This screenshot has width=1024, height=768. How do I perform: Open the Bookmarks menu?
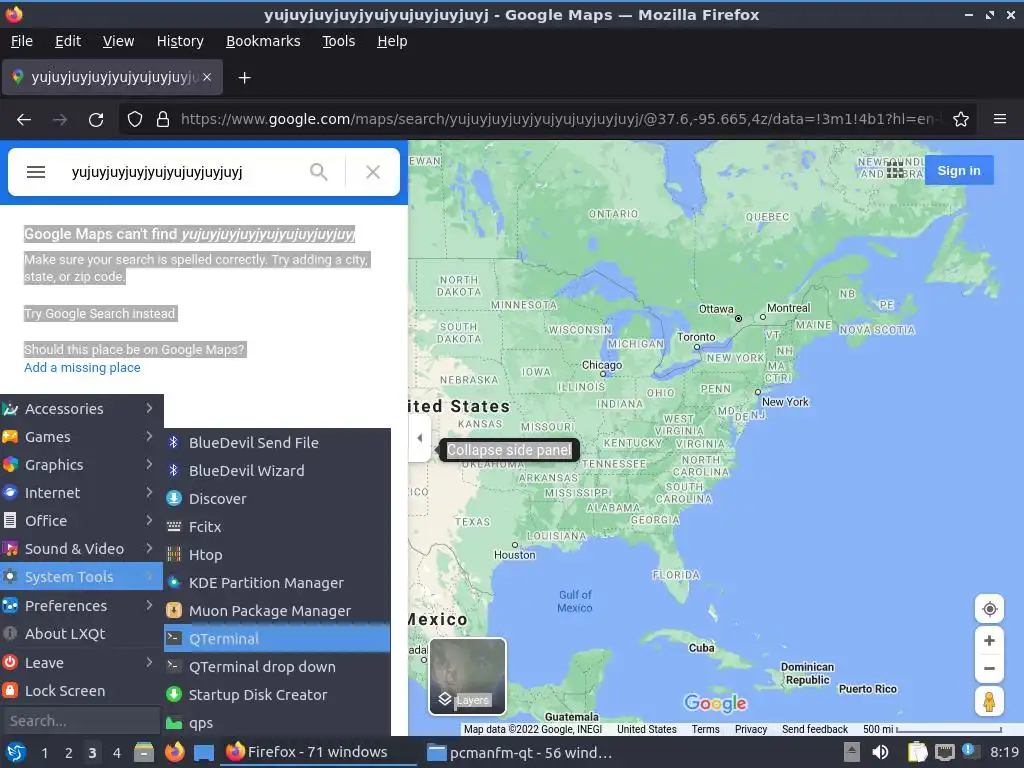263,41
